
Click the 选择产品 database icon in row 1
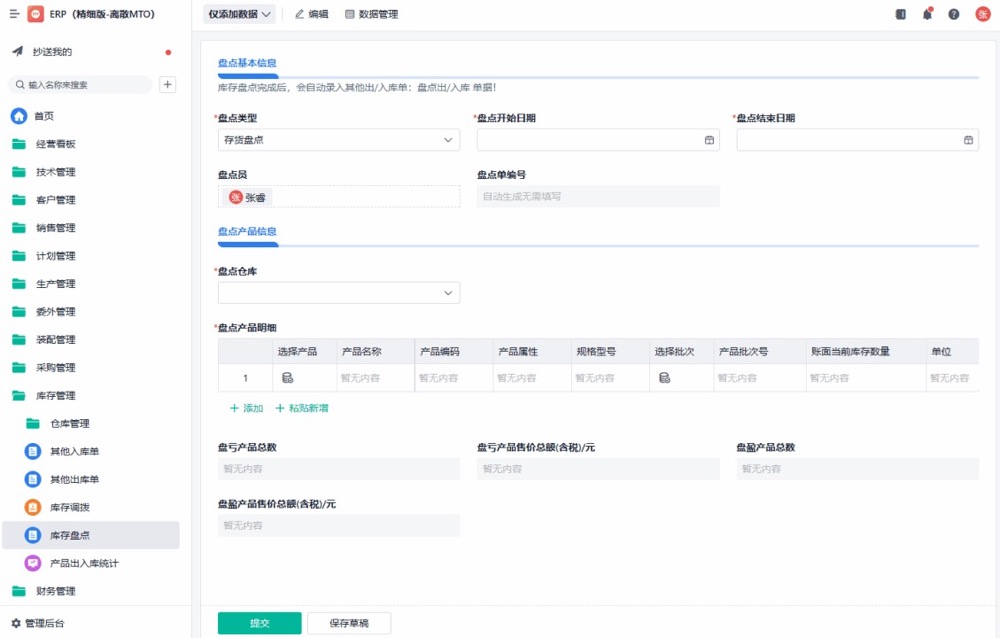(x=287, y=378)
